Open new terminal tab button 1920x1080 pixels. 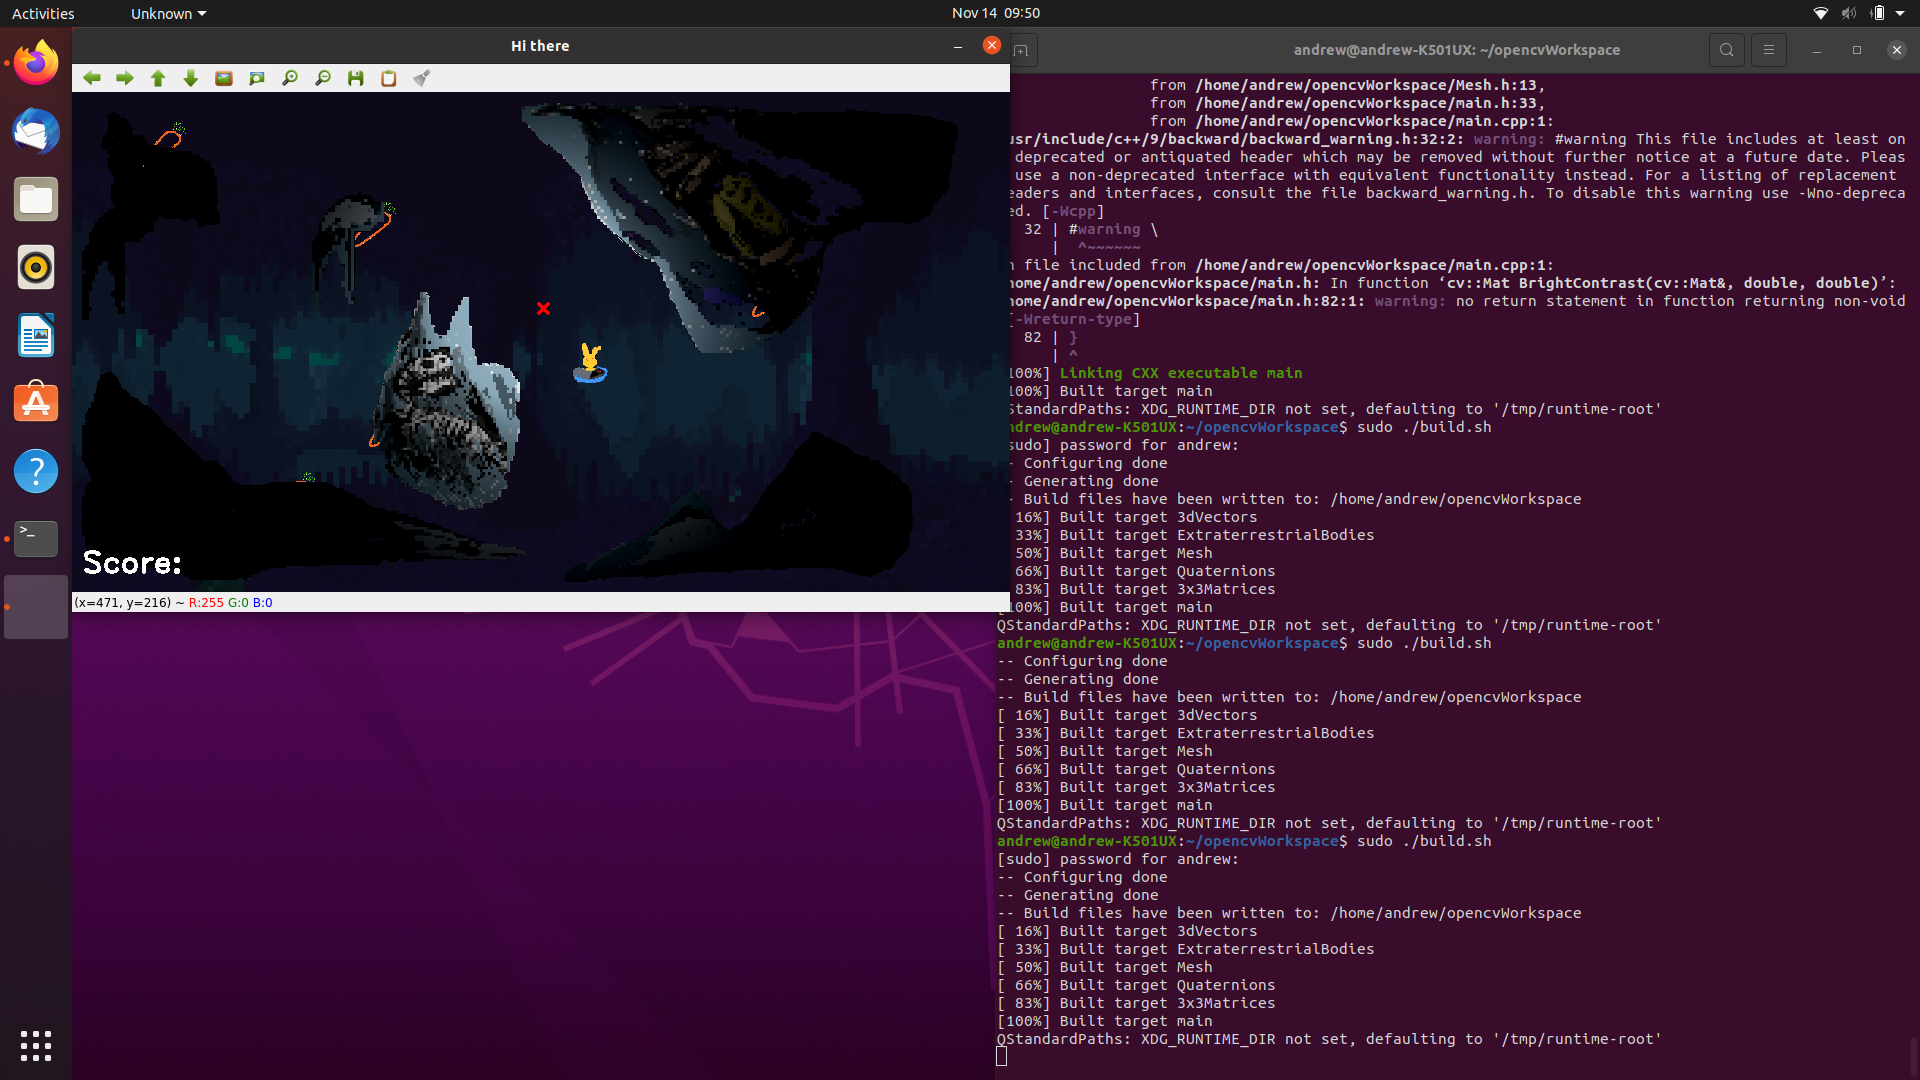pos(1021,50)
